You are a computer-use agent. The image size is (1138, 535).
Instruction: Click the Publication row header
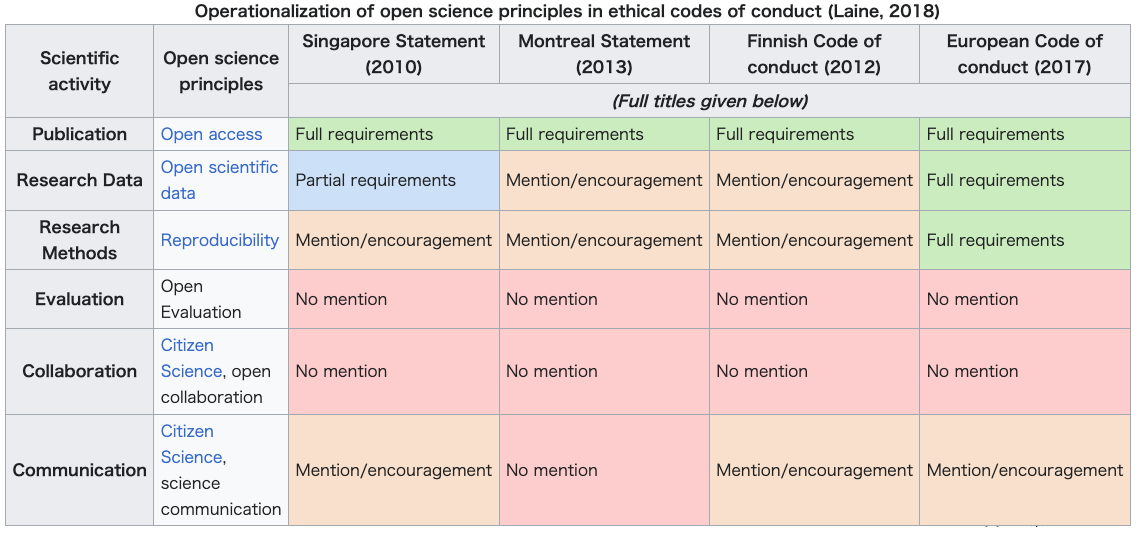coord(80,134)
